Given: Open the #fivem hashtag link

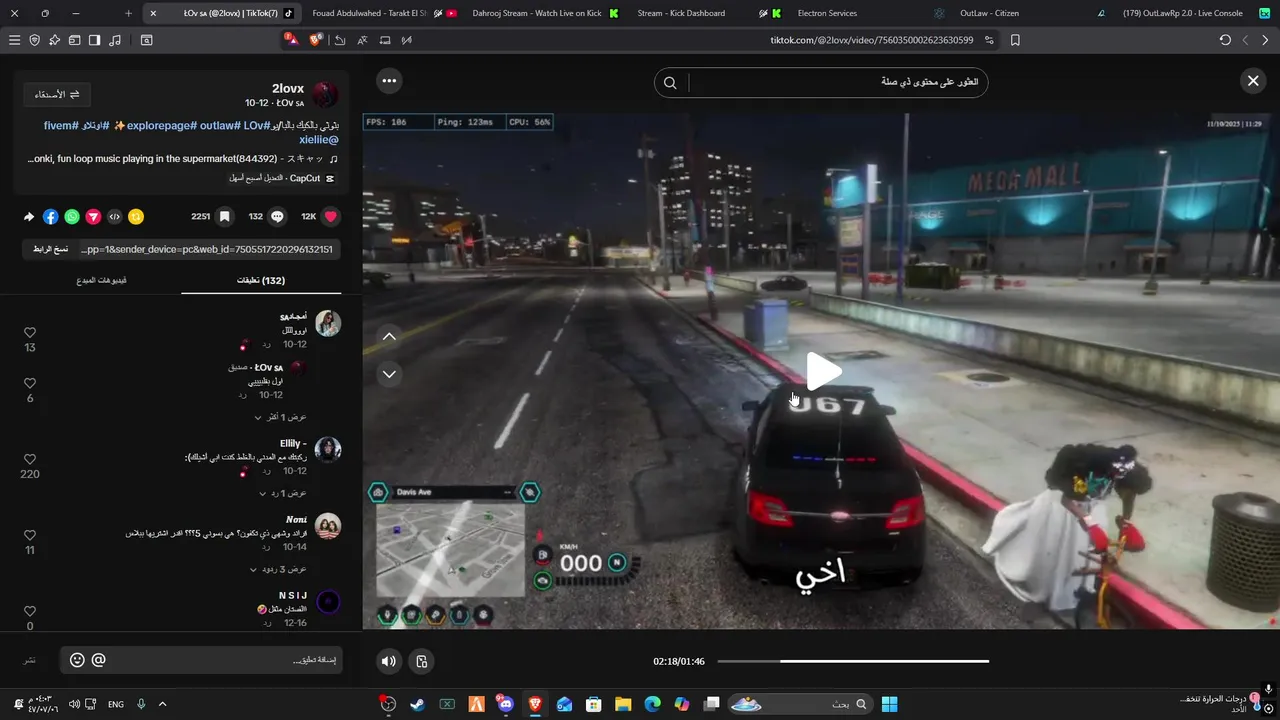Looking at the screenshot, I should [x=61, y=126].
